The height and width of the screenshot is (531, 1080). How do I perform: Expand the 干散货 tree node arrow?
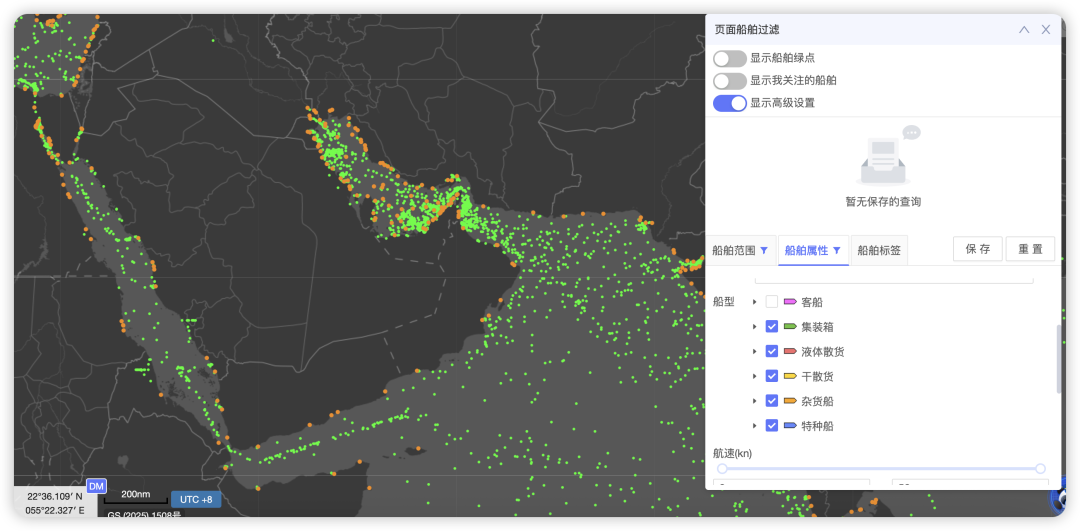point(755,376)
